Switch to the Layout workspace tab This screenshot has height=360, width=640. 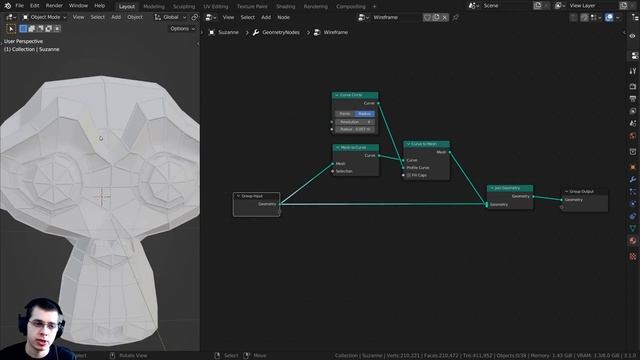(127, 7)
